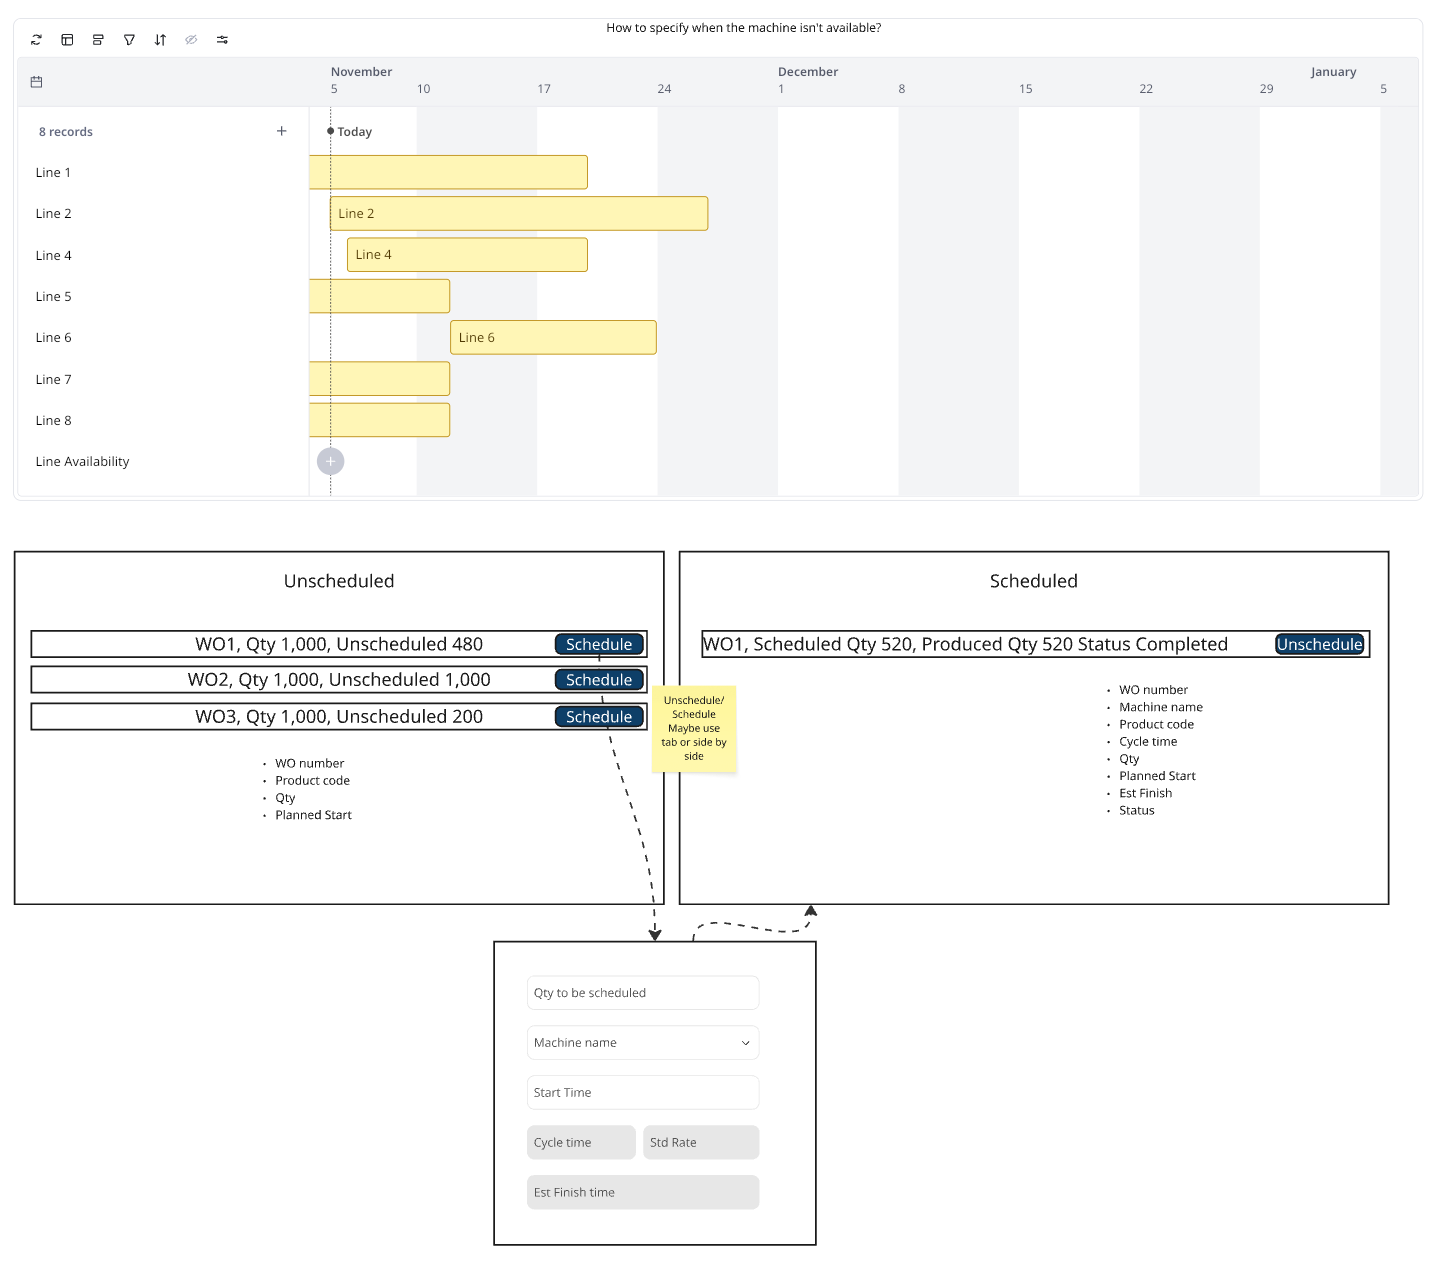
Task: Open the settings sliders icon
Action: coord(222,40)
